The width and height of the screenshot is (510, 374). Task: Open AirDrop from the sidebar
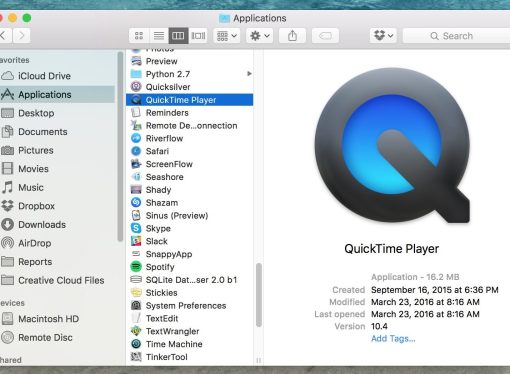pyautogui.click(x=57, y=243)
